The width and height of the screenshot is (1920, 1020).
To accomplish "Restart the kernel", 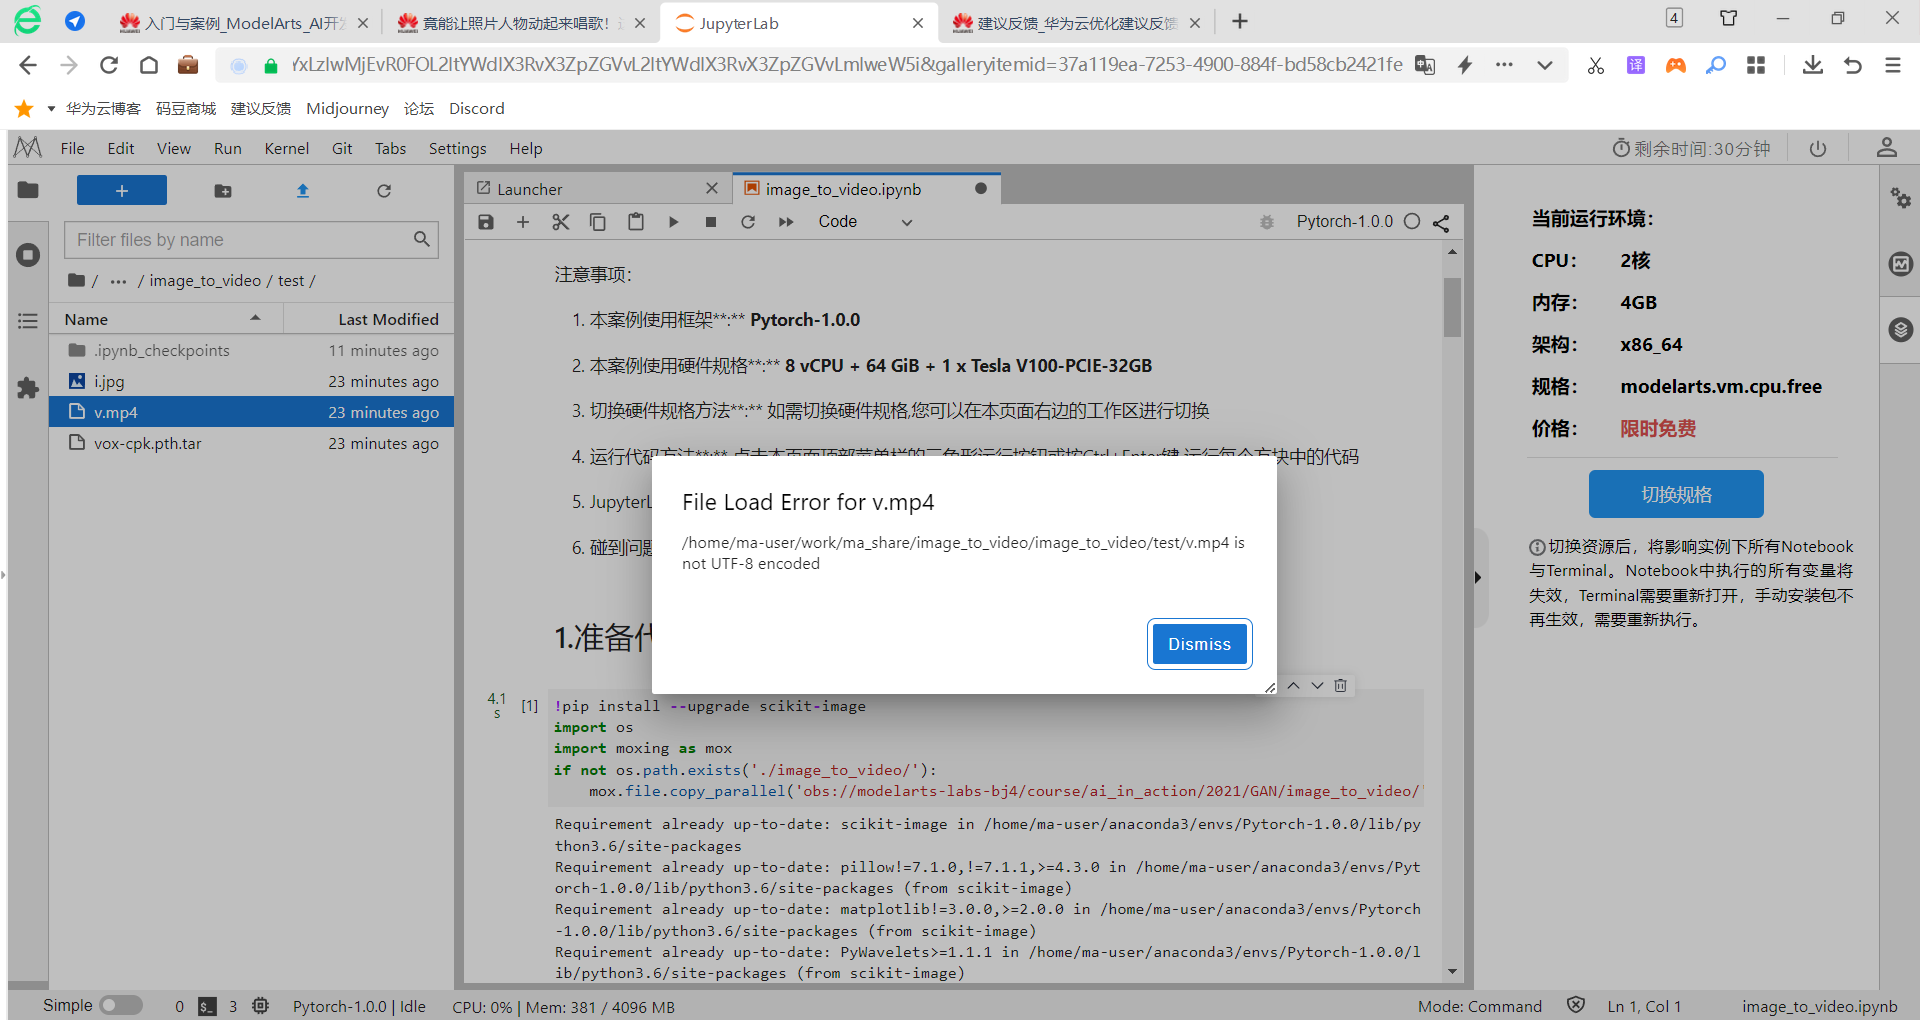I will 748,222.
